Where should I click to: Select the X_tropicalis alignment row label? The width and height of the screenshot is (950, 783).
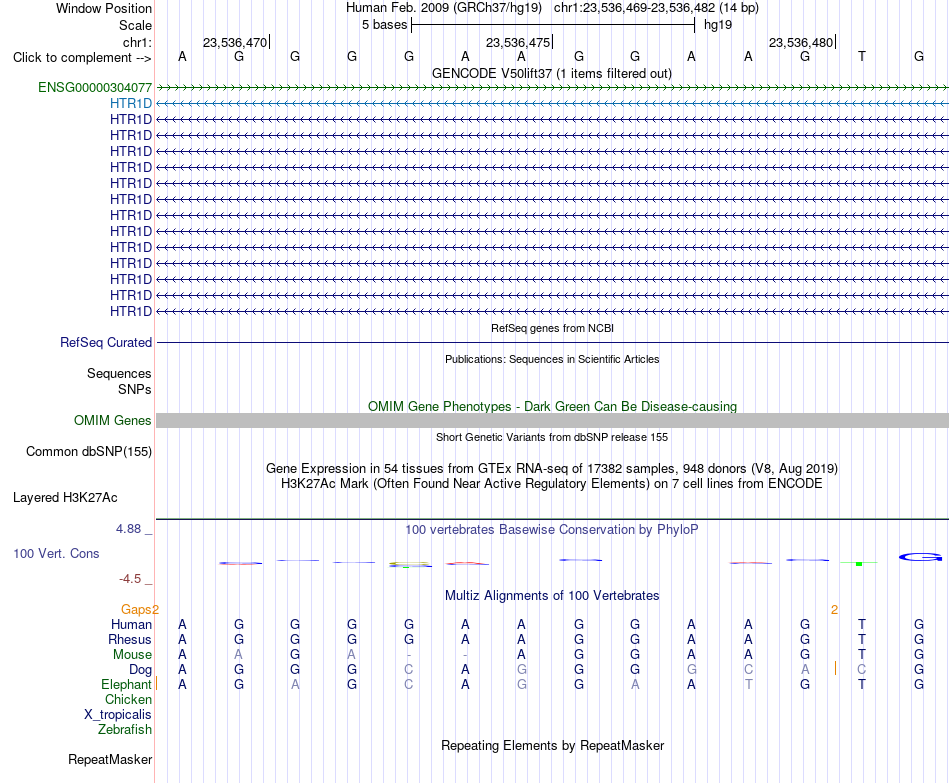(x=118, y=715)
